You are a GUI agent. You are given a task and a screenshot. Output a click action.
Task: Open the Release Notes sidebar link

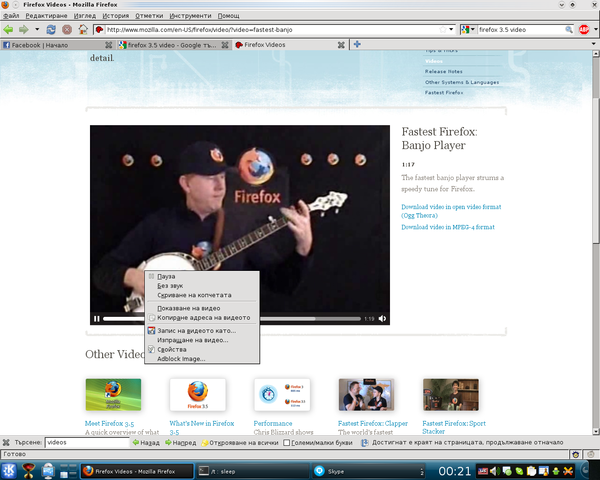tap(443, 72)
